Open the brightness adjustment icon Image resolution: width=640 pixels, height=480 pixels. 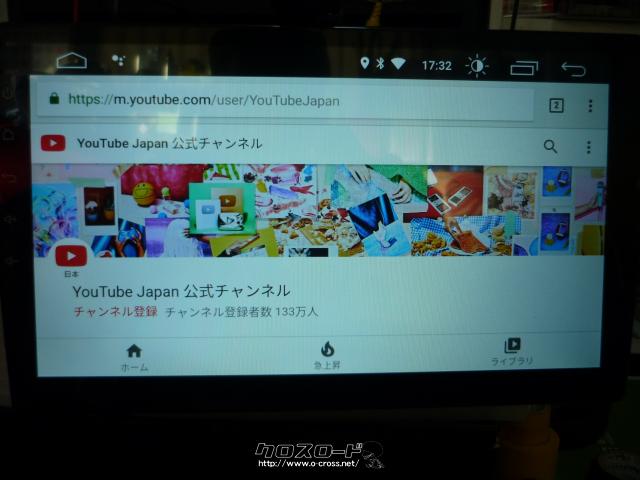[x=476, y=65]
